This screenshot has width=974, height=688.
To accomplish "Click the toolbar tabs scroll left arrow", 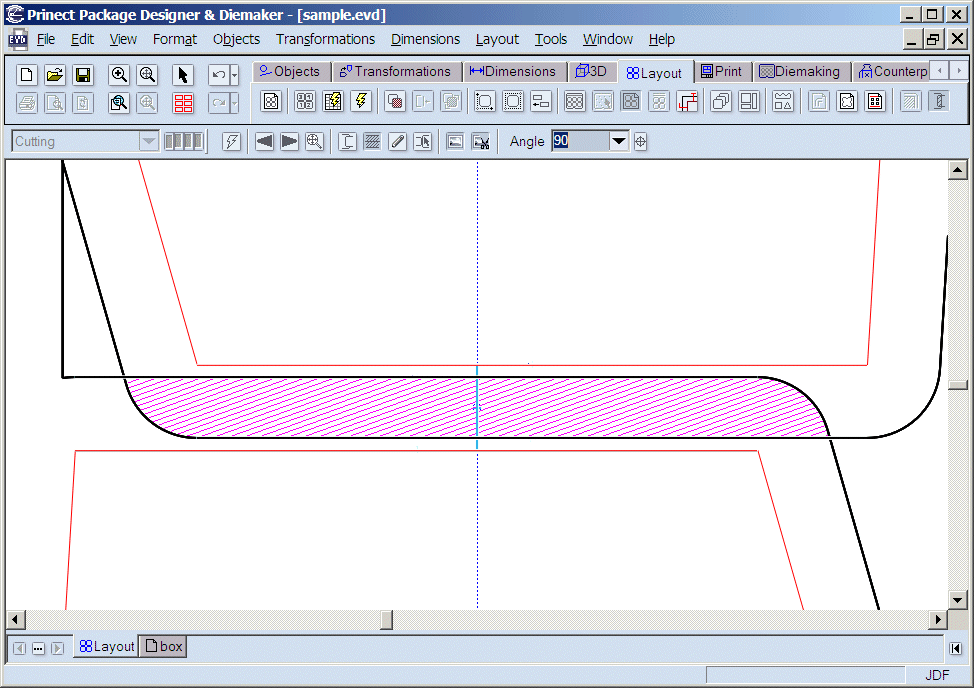I will (x=940, y=71).
